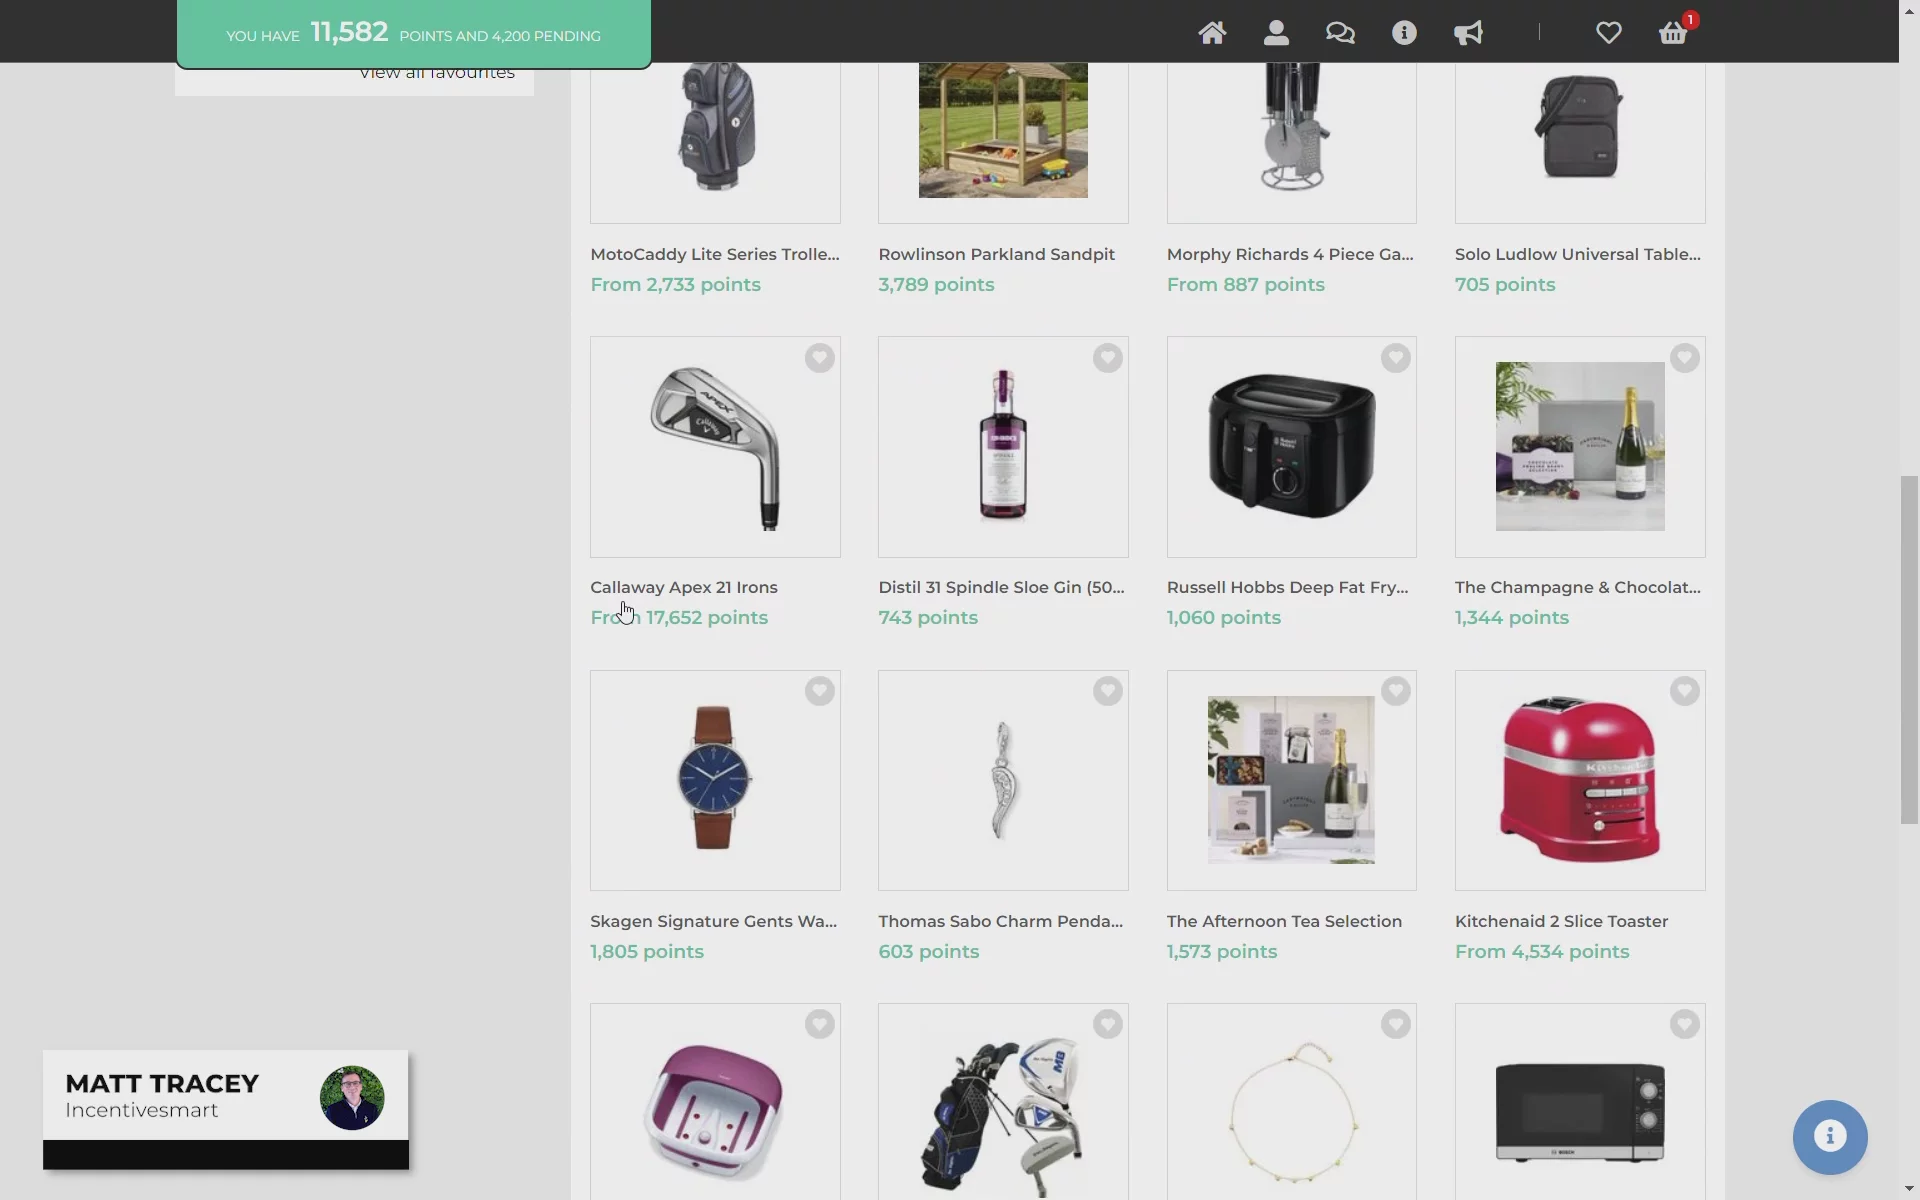Screen dimensions: 1920x1200
Task: Click The Afternoon Tea Selection title
Action: click(x=1284, y=921)
